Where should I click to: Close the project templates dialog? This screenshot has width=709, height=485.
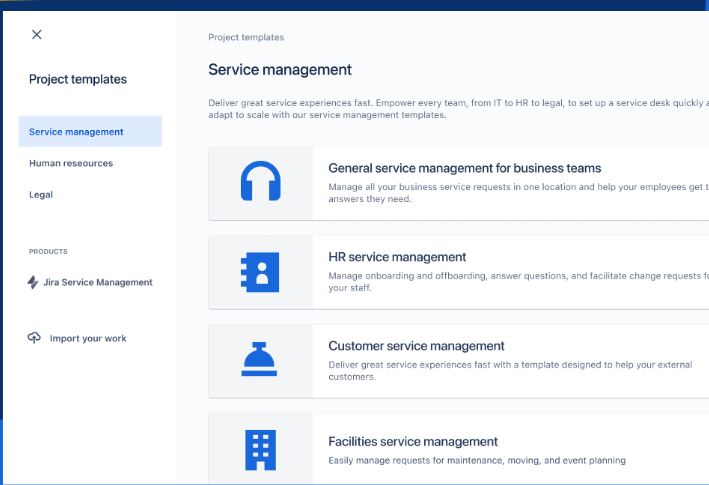(x=37, y=34)
